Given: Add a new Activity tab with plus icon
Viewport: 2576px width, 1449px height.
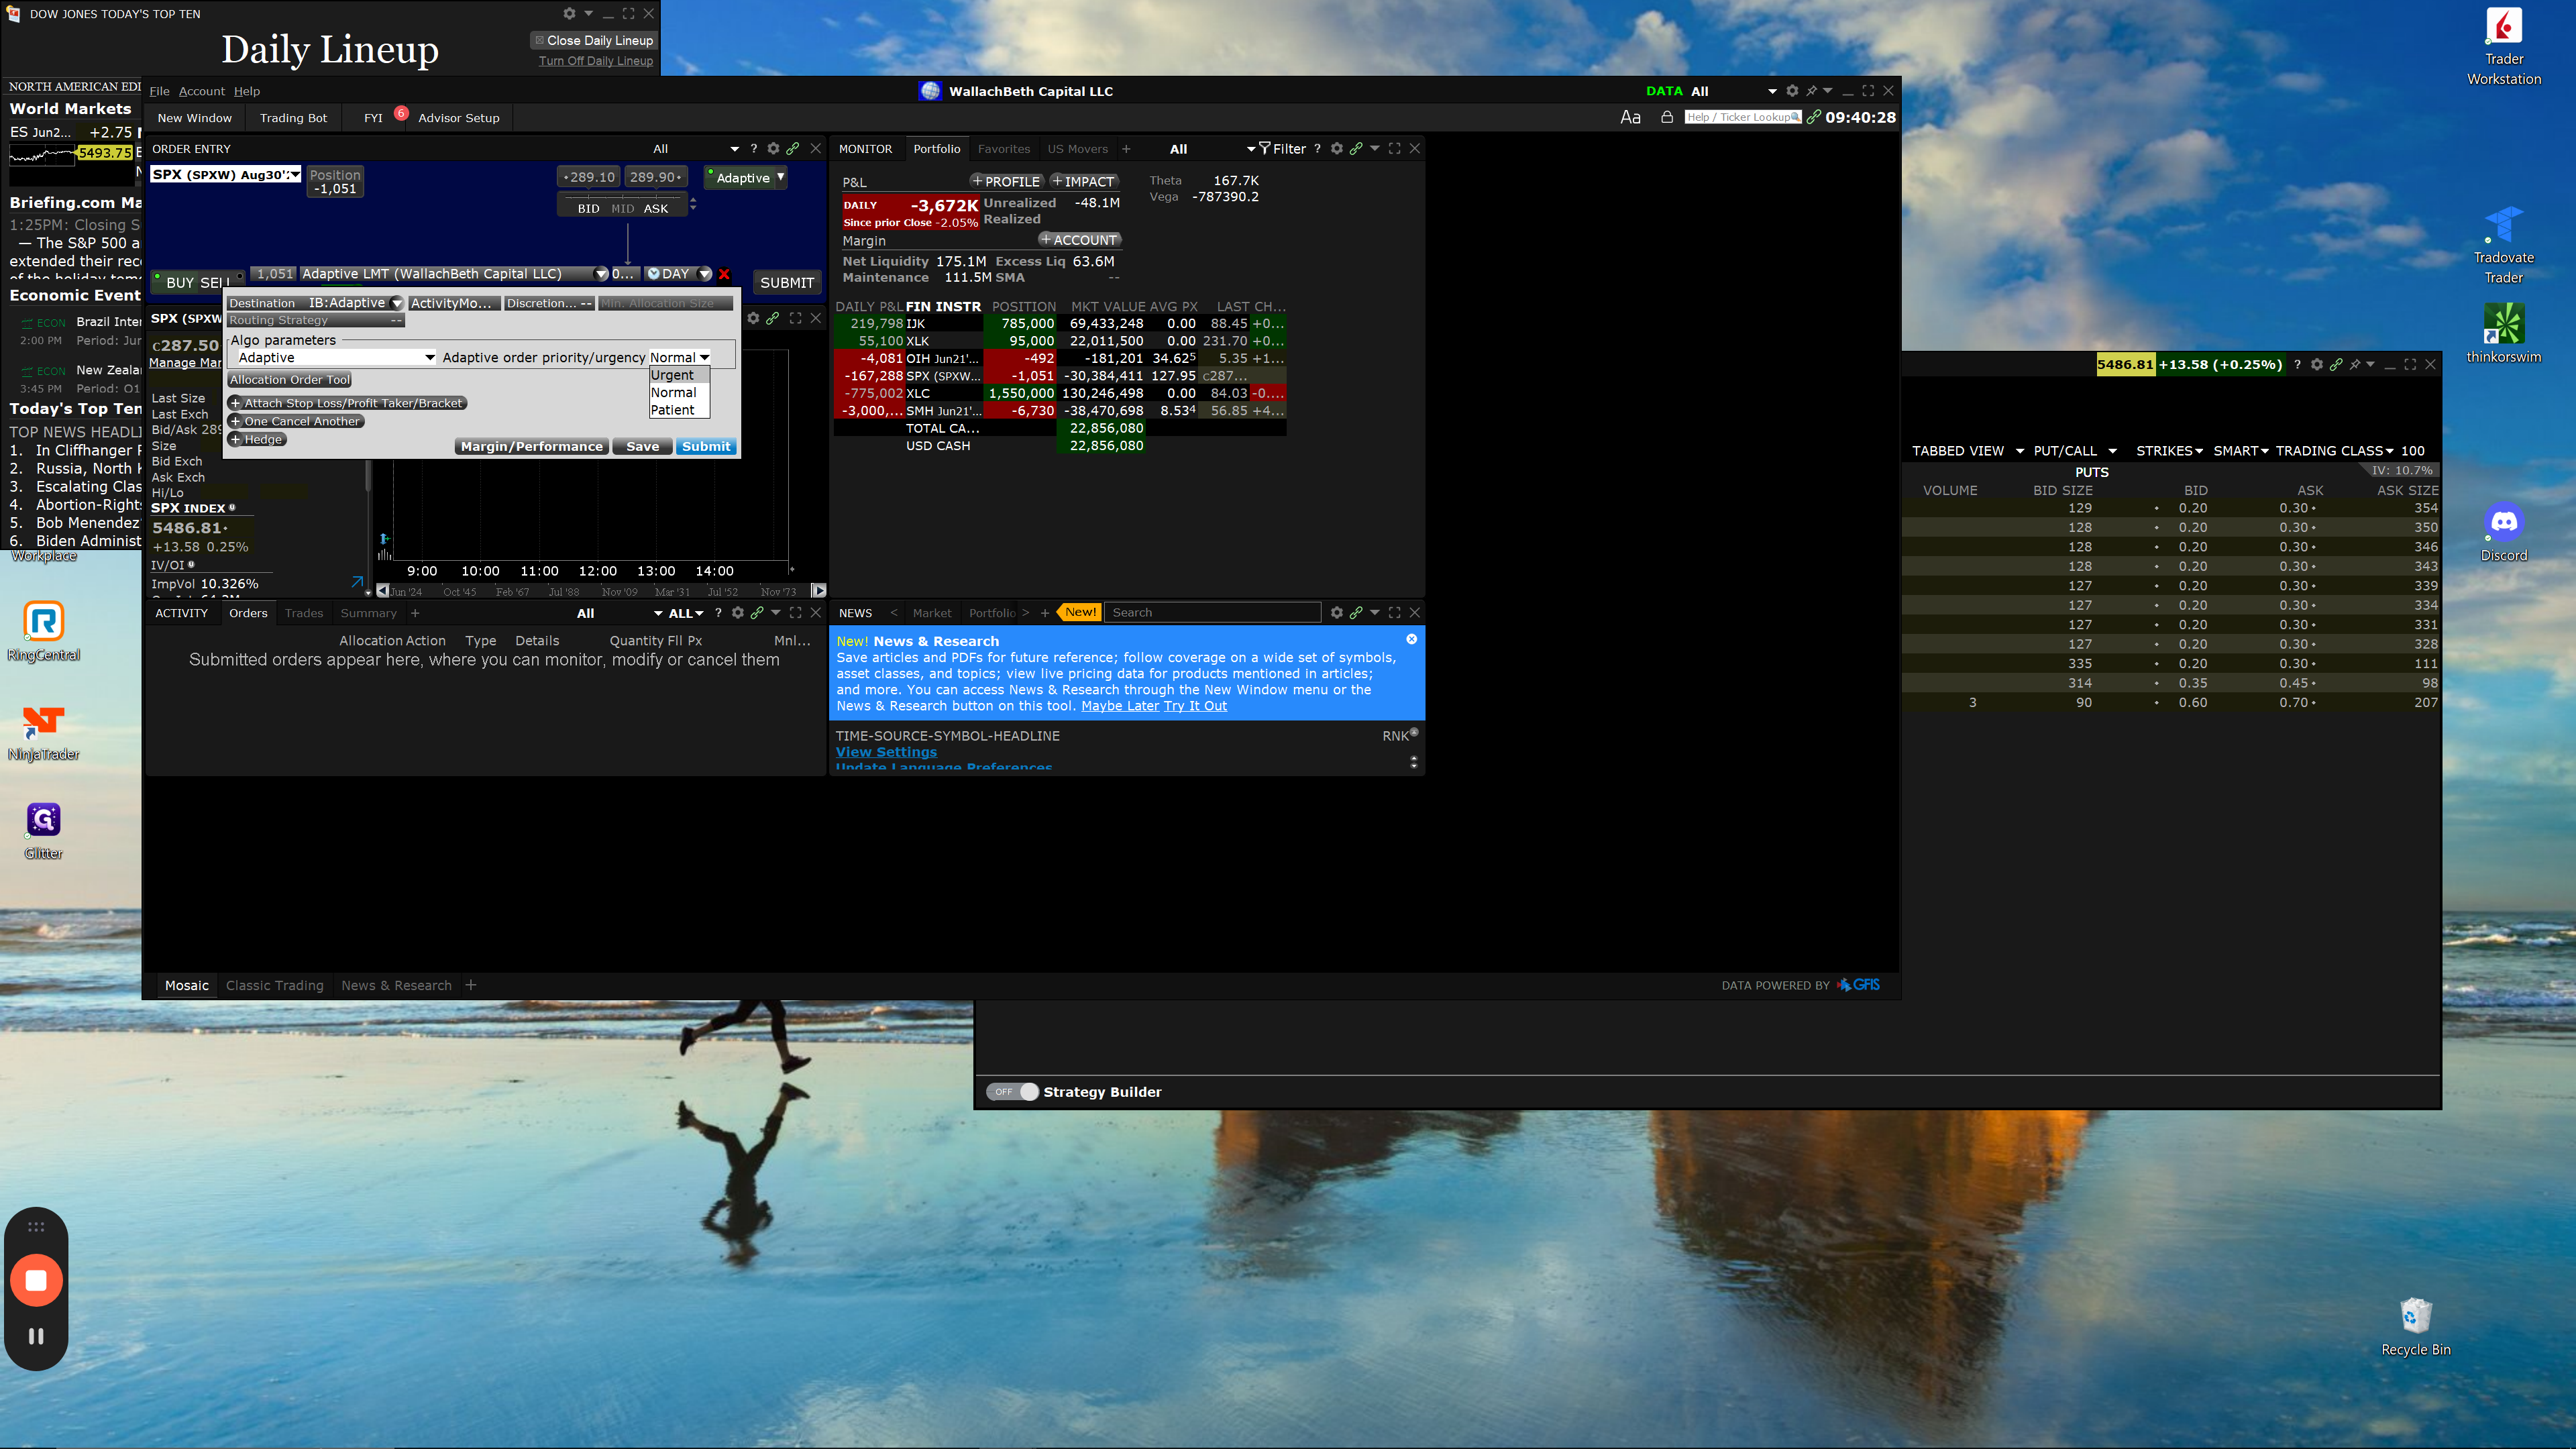Looking at the screenshot, I should click(415, 613).
